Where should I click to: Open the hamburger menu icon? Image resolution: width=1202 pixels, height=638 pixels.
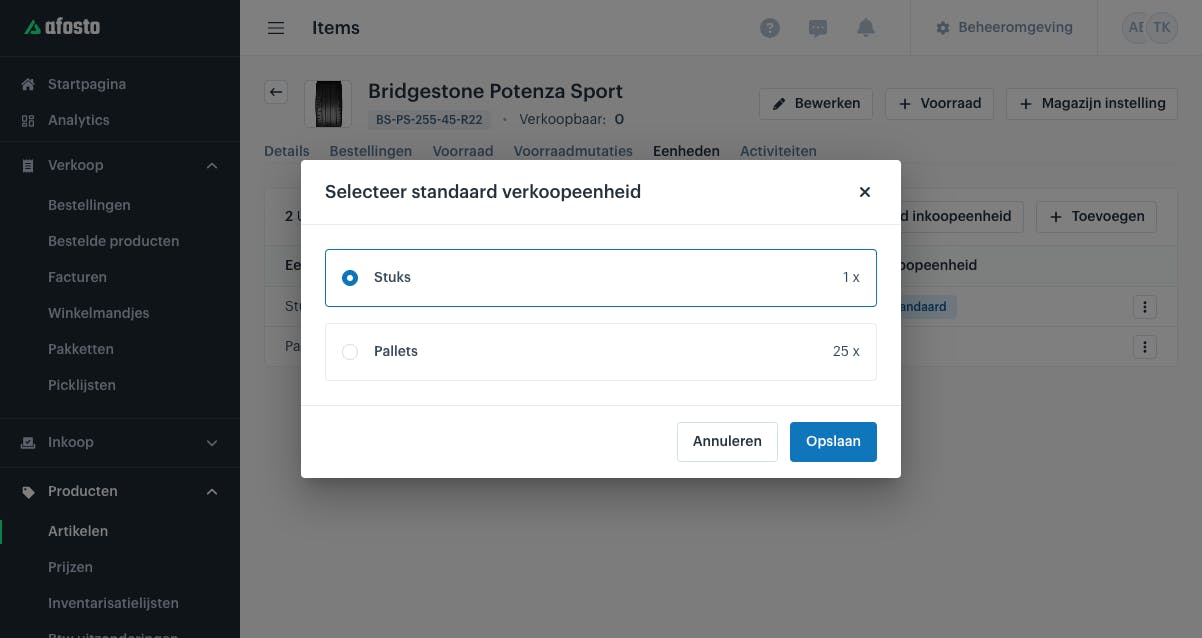tap(276, 28)
